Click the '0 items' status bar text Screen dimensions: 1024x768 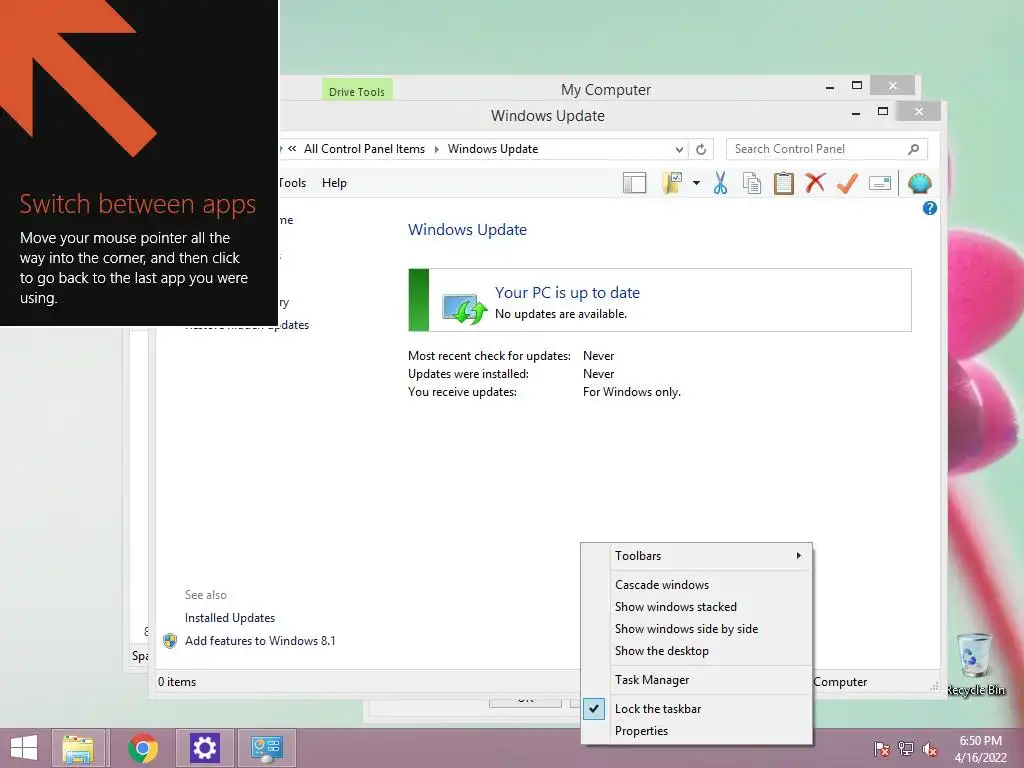pos(176,682)
